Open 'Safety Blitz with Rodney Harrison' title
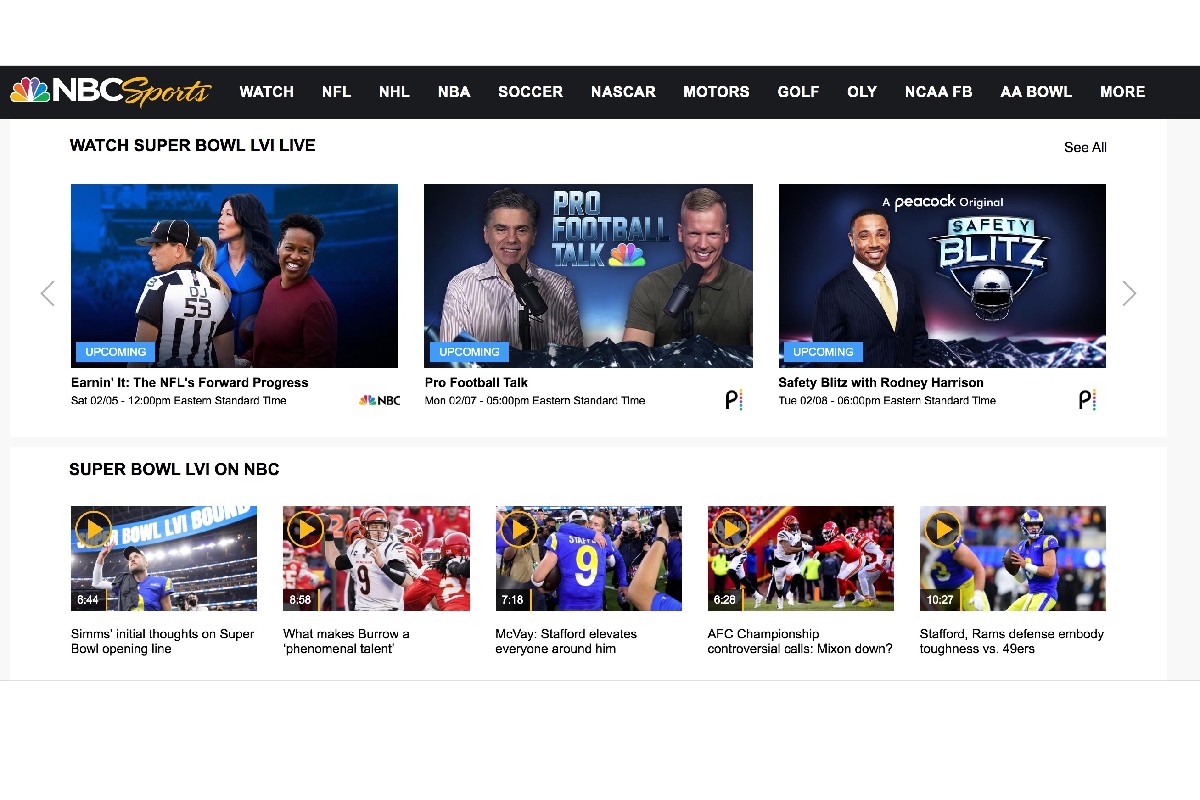Viewport: 1200px width, 800px height. 881,383
